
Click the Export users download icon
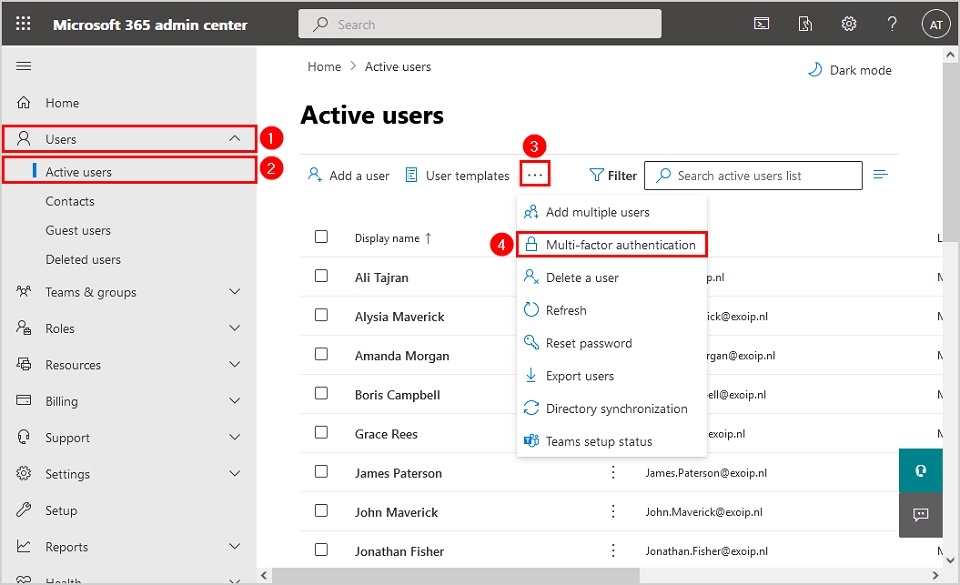(x=533, y=375)
